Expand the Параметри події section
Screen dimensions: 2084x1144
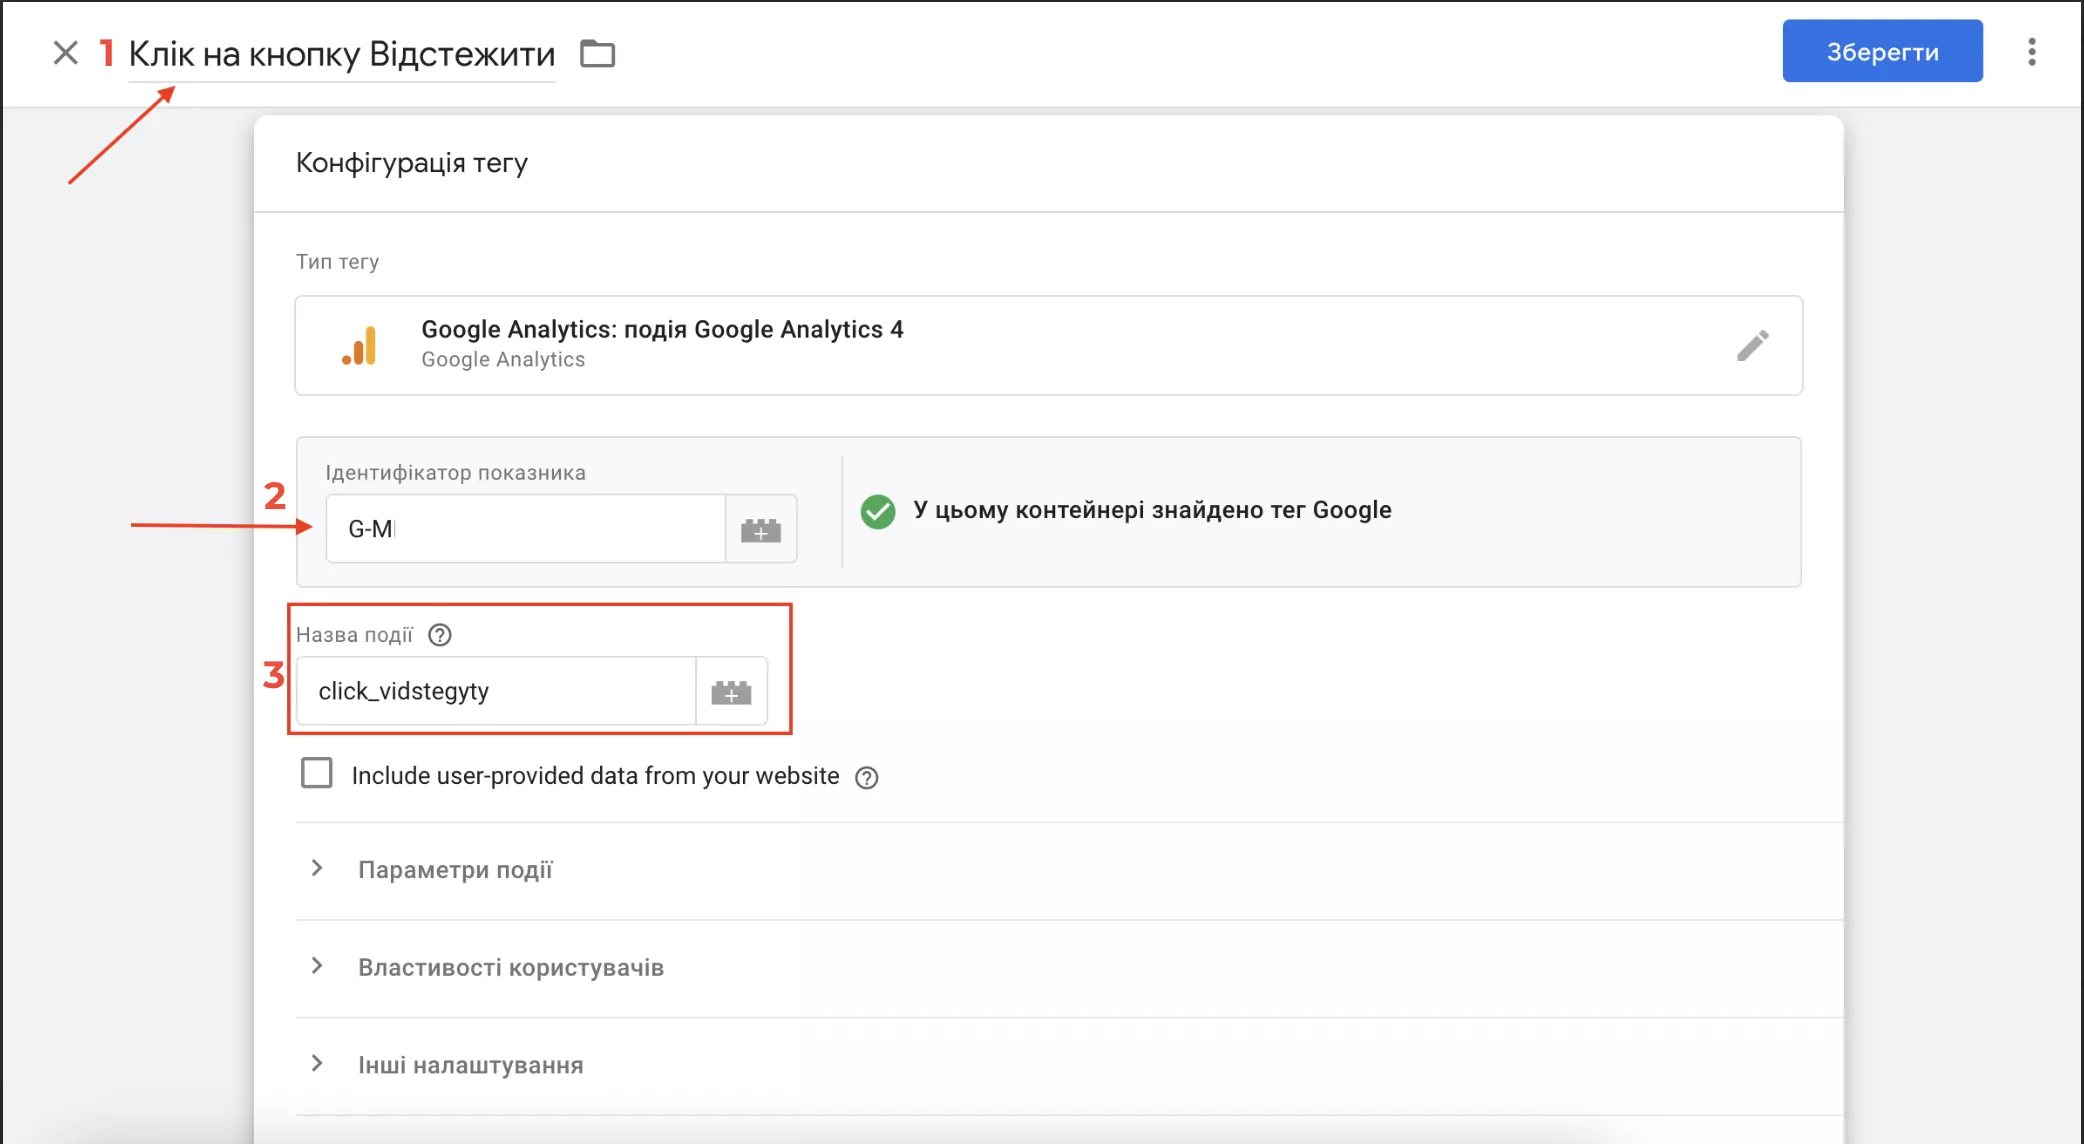tap(316, 868)
